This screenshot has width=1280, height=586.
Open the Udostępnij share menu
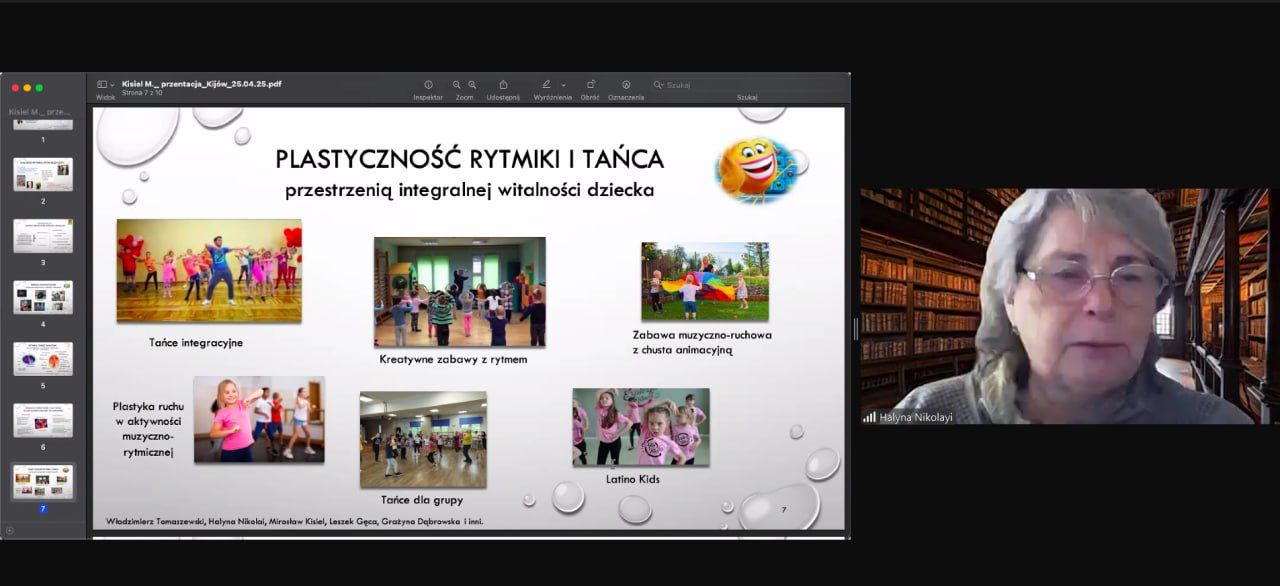(x=503, y=85)
